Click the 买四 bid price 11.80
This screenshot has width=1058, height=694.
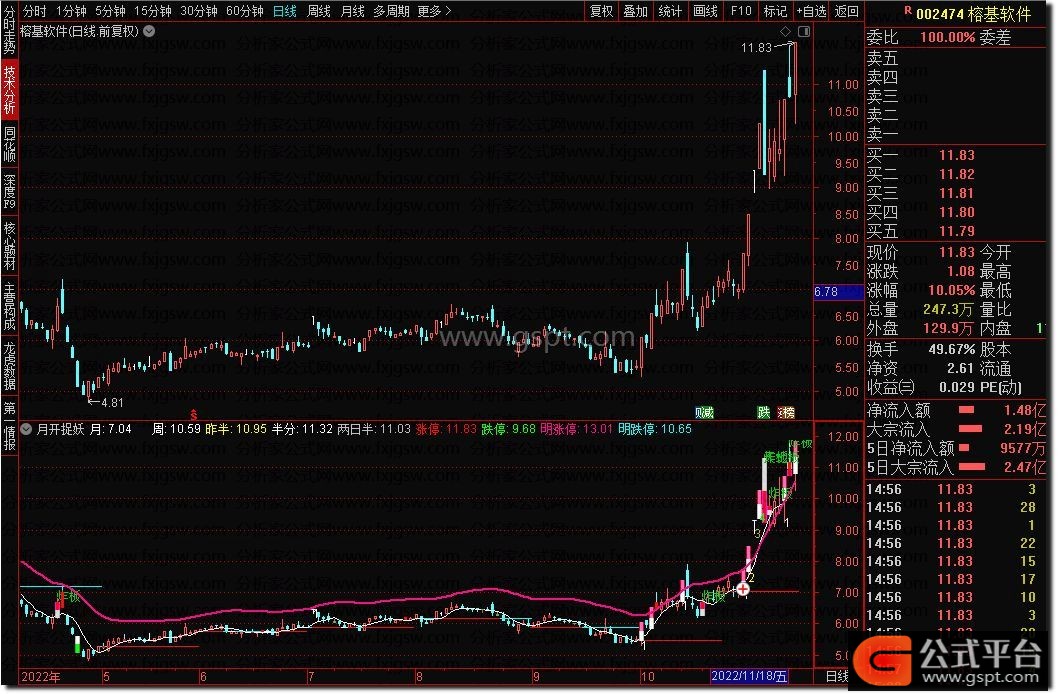click(x=957, y=212)
